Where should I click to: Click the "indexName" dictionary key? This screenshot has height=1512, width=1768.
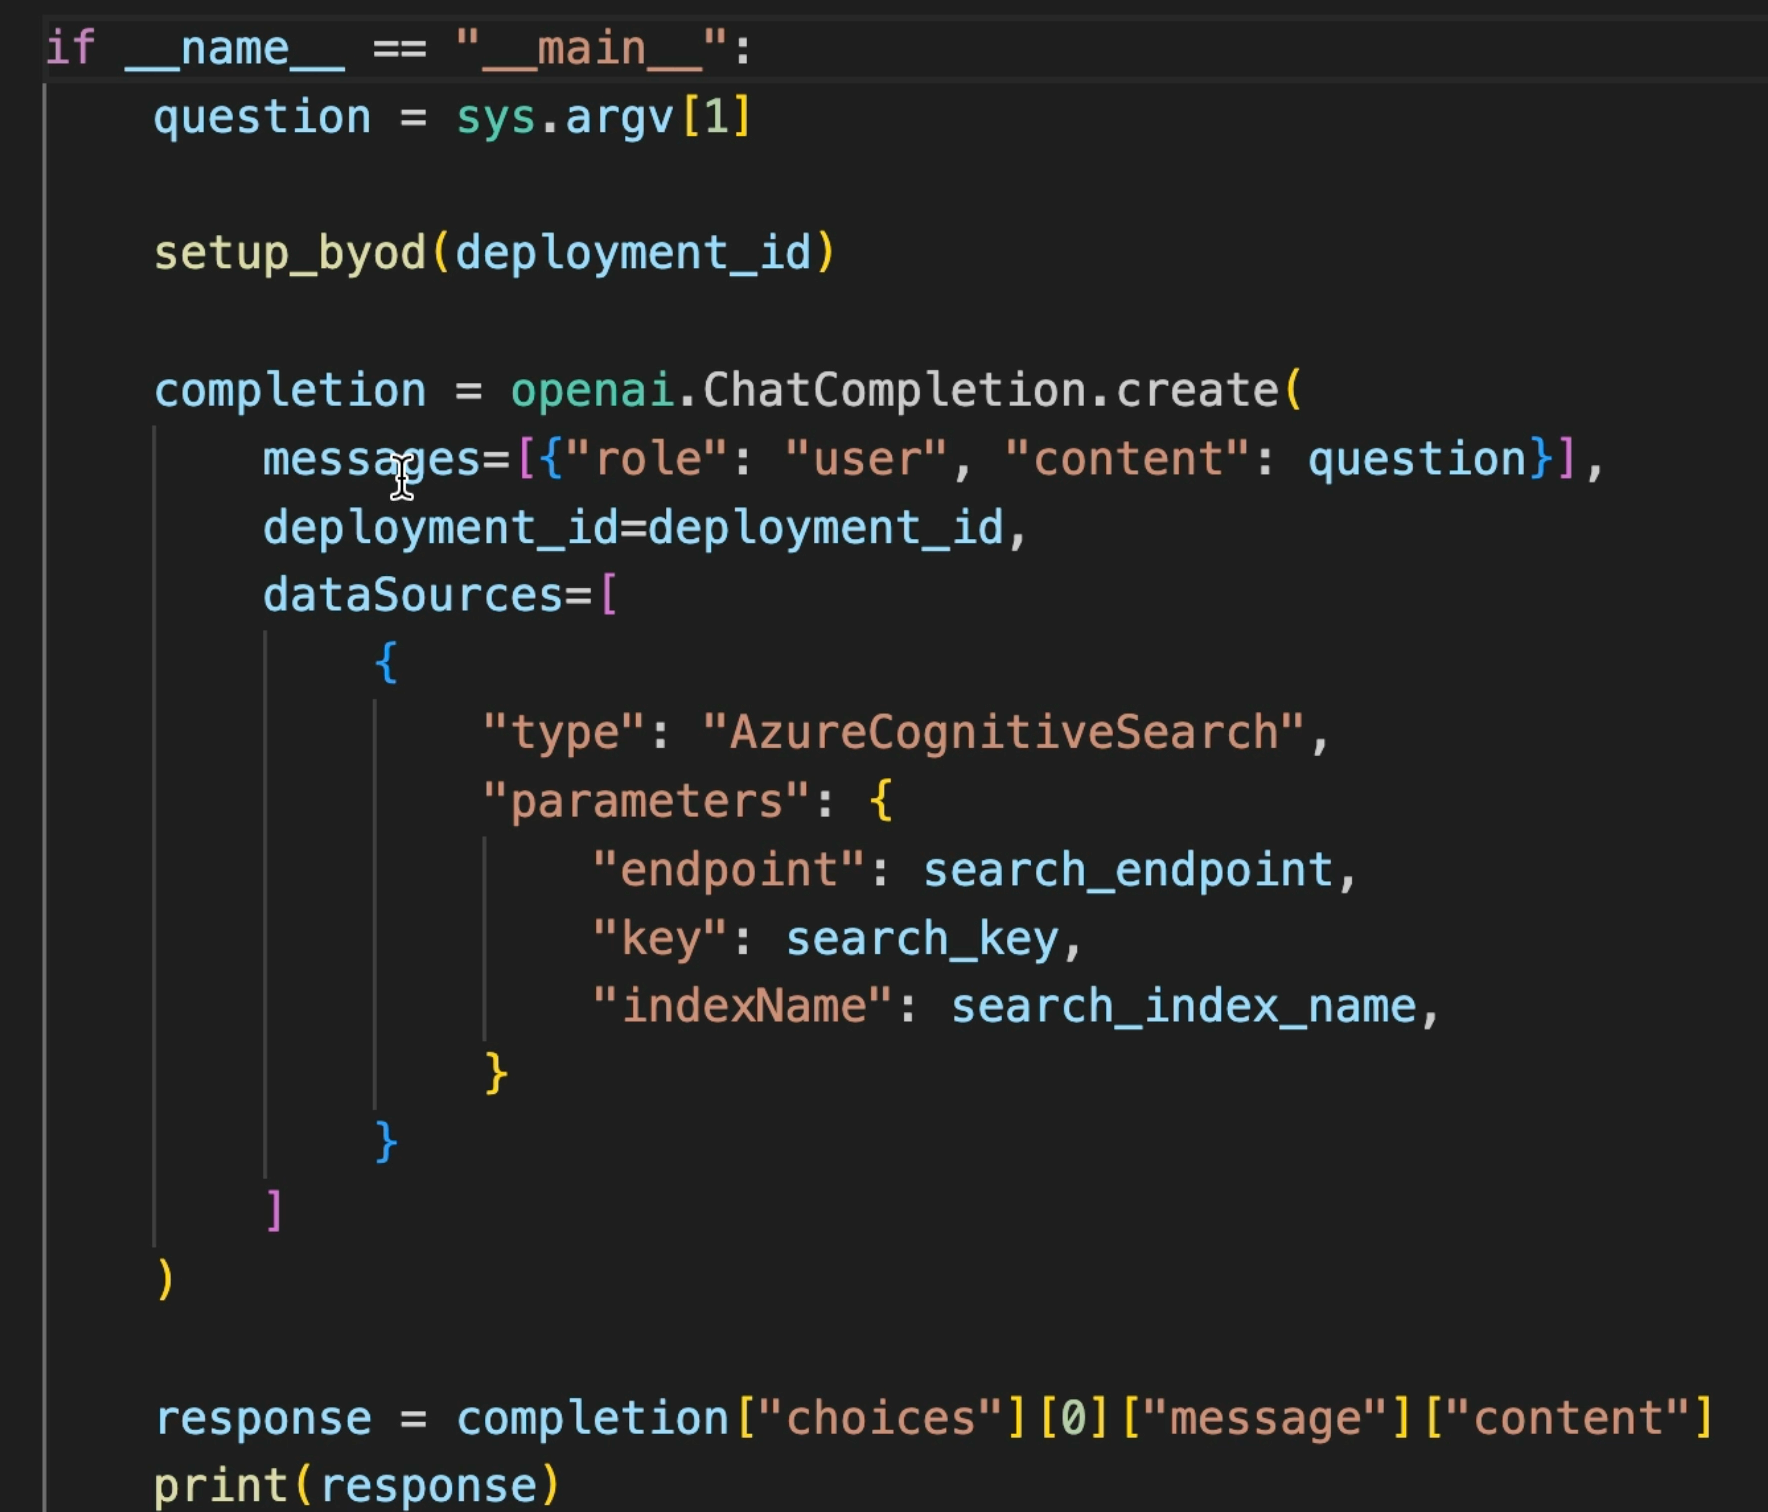741,1006
